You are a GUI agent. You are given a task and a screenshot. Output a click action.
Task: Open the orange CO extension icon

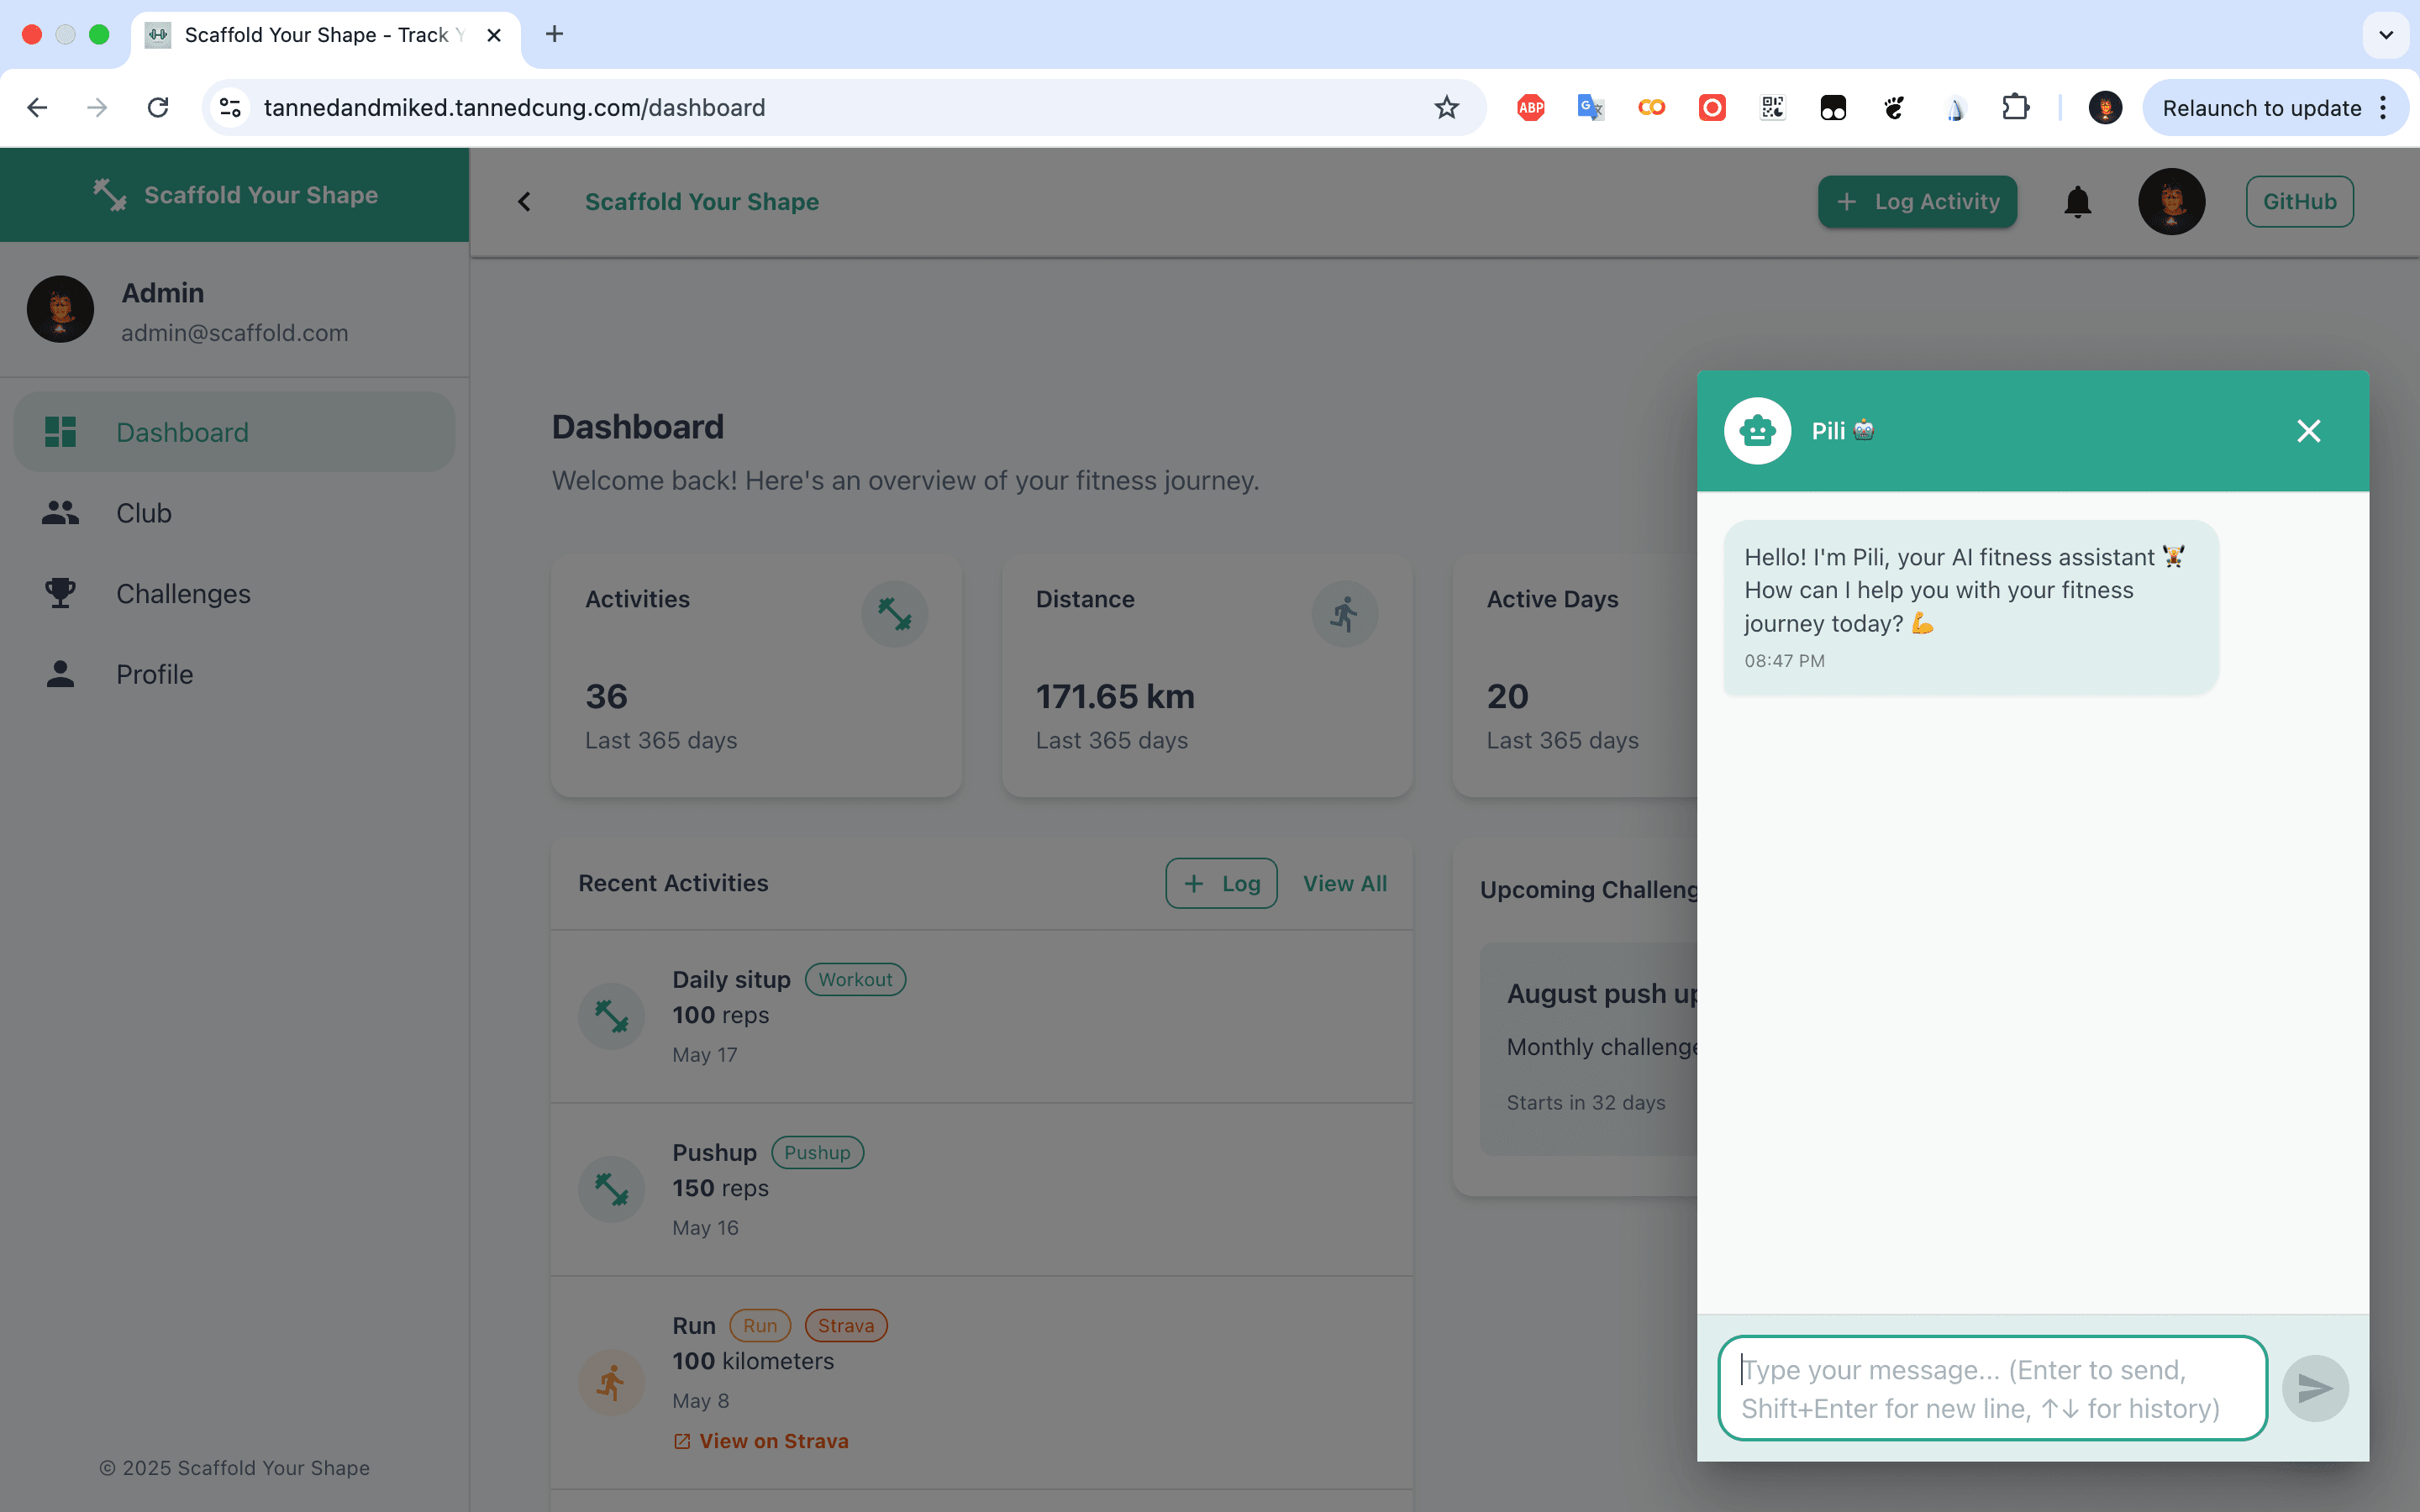(x=1651, y=107)
